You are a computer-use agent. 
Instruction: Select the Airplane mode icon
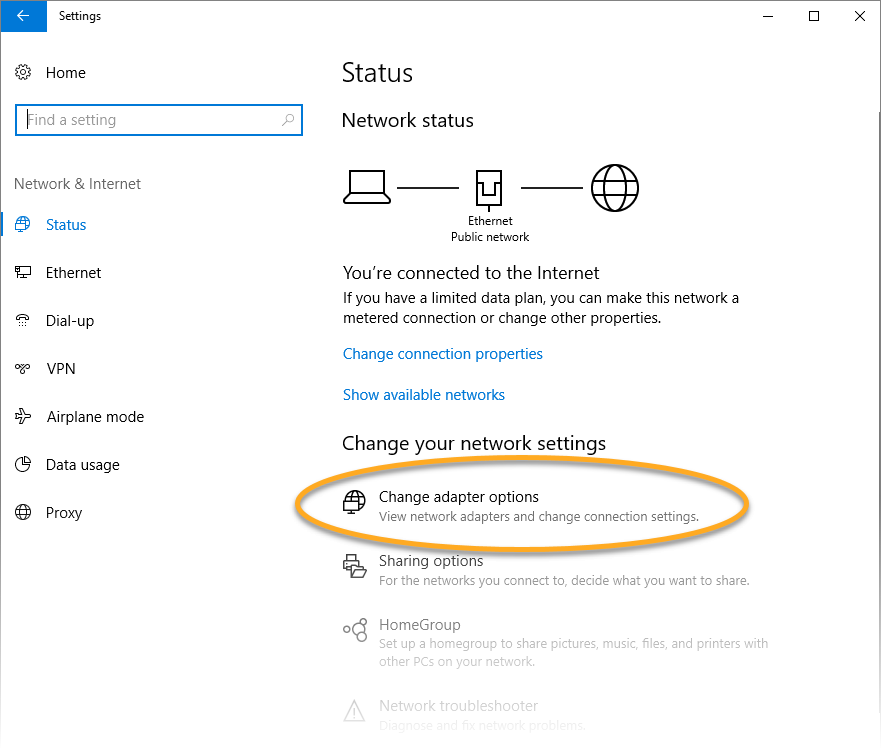pyautogui.click(x=23, y=417)
